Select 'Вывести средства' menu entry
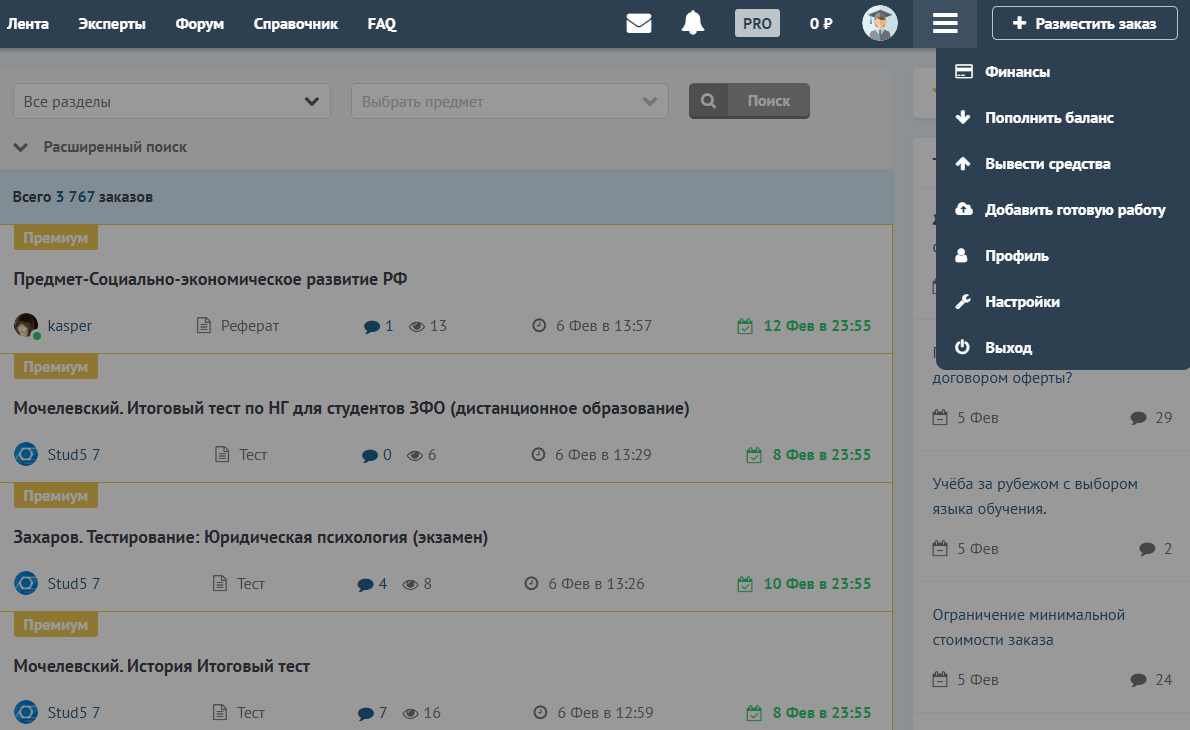Screen dimensions: 1190x730 point(1047,164)
